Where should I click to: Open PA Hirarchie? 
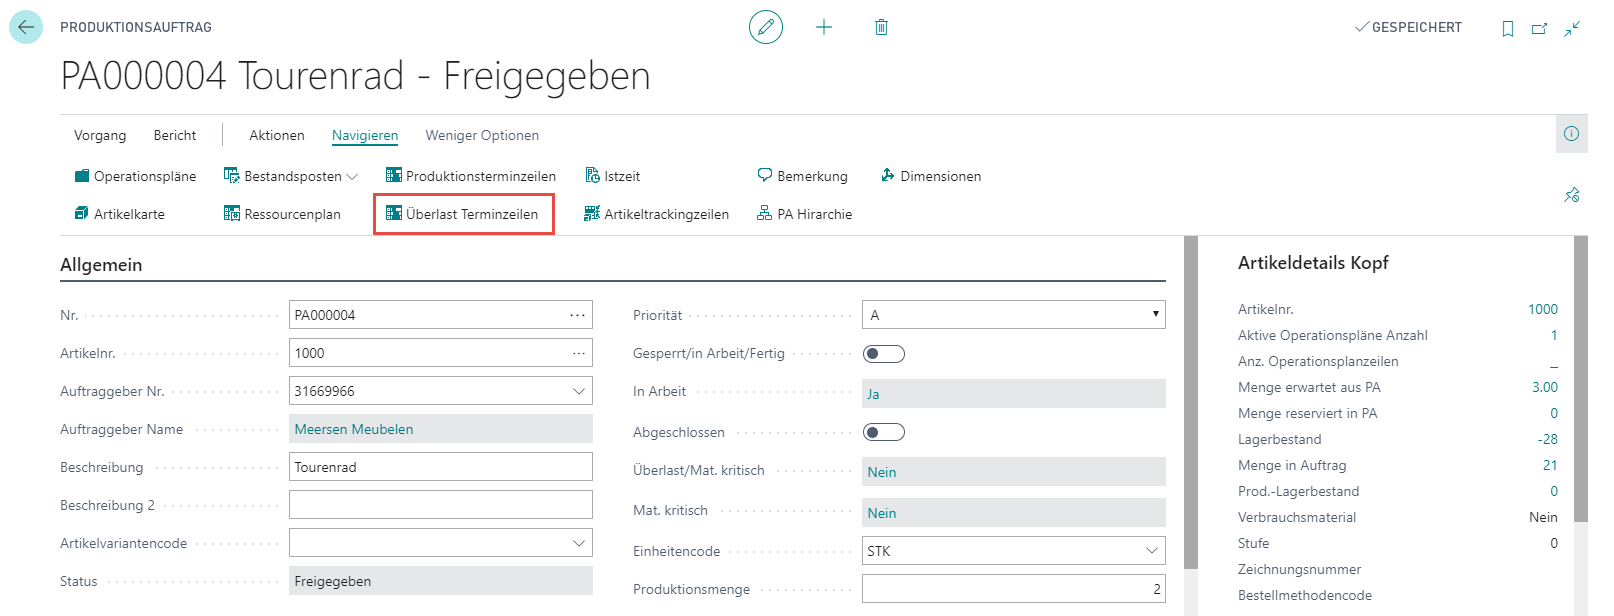(804, 214)
